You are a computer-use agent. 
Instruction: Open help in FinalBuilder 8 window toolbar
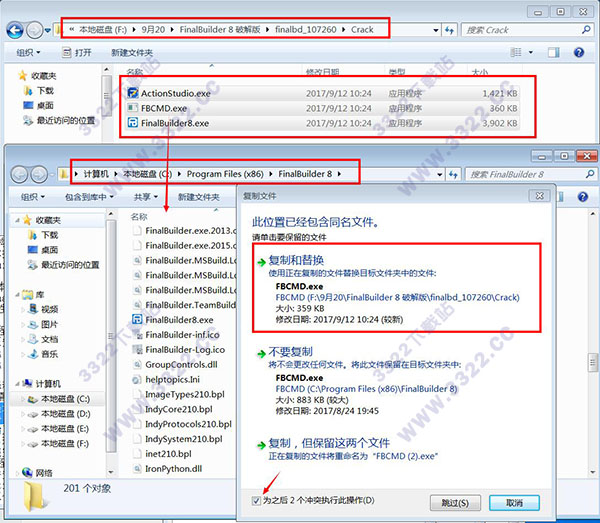tap(583, 197)
